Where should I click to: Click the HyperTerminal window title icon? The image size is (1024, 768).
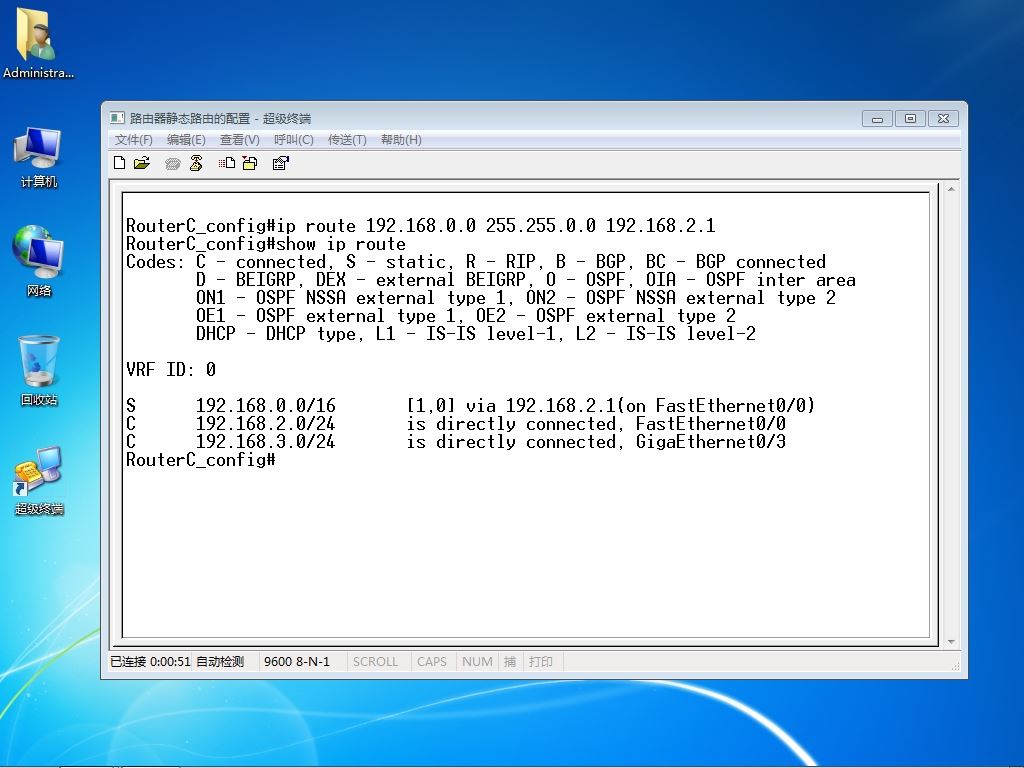(x=117, y=118)
